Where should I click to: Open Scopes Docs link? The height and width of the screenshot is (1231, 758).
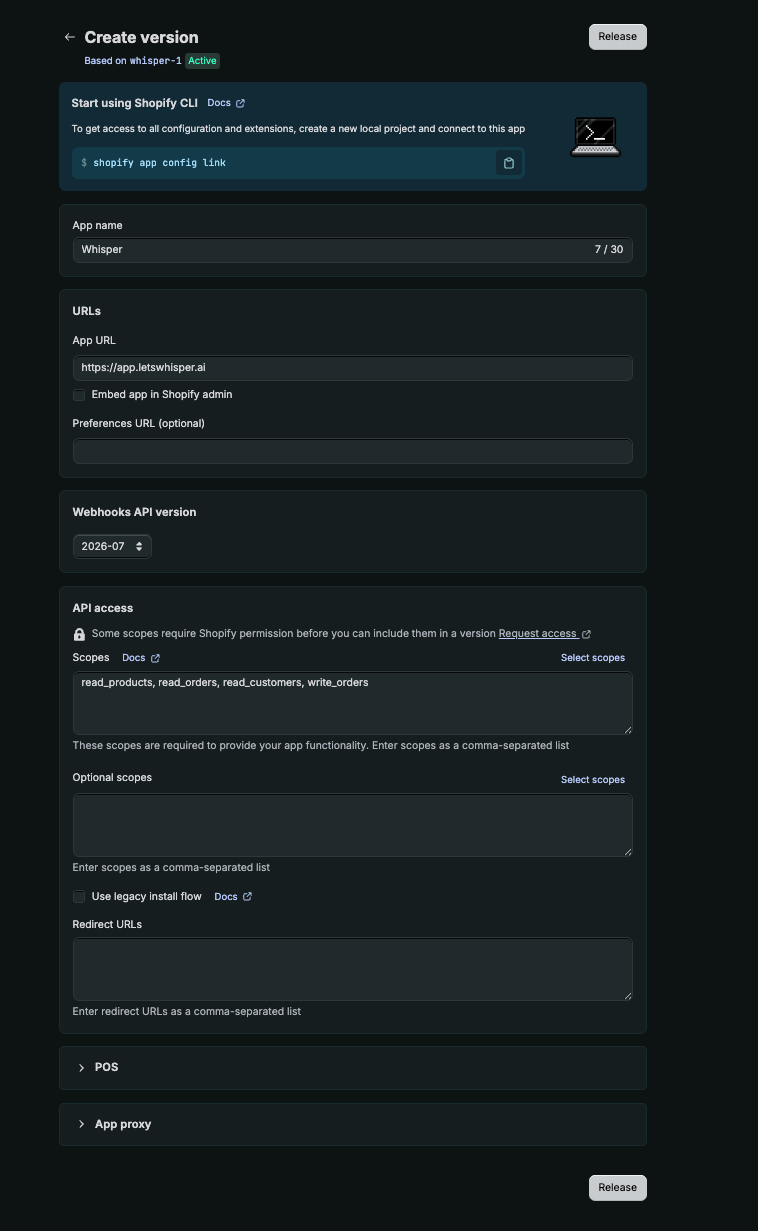click(141, 658)
